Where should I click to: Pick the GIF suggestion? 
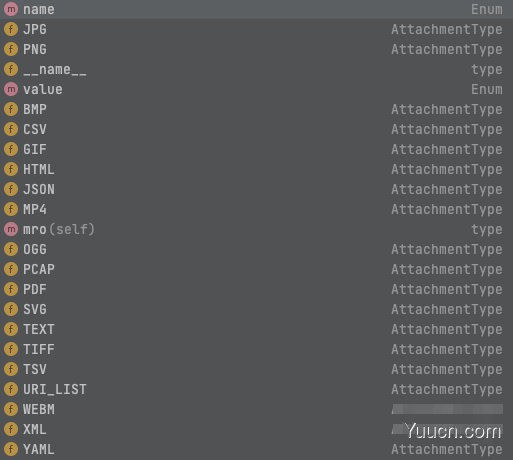coord(256,149)
